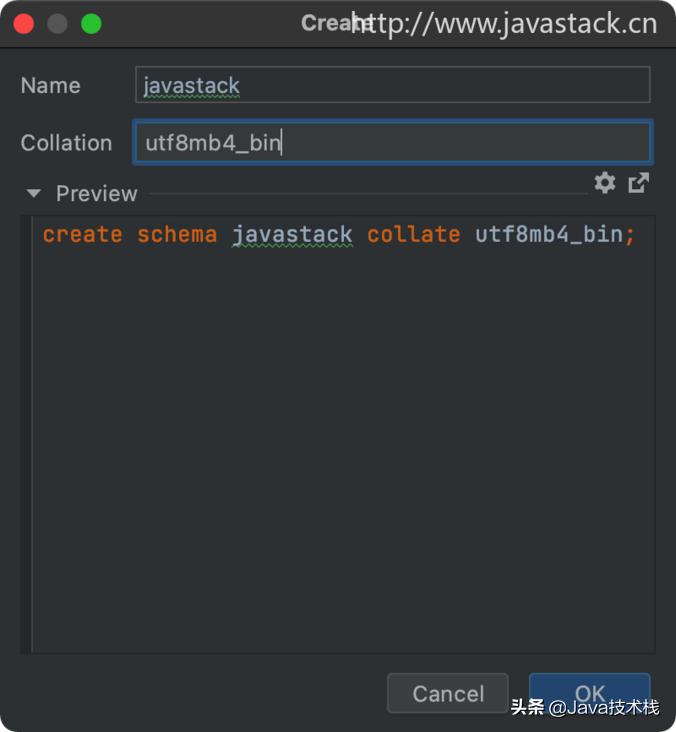Screen dimensions: 676x732
Task: Click 'javastack' identifier in SQL preview
Action: pyautogui.click(x=292, y=235)
